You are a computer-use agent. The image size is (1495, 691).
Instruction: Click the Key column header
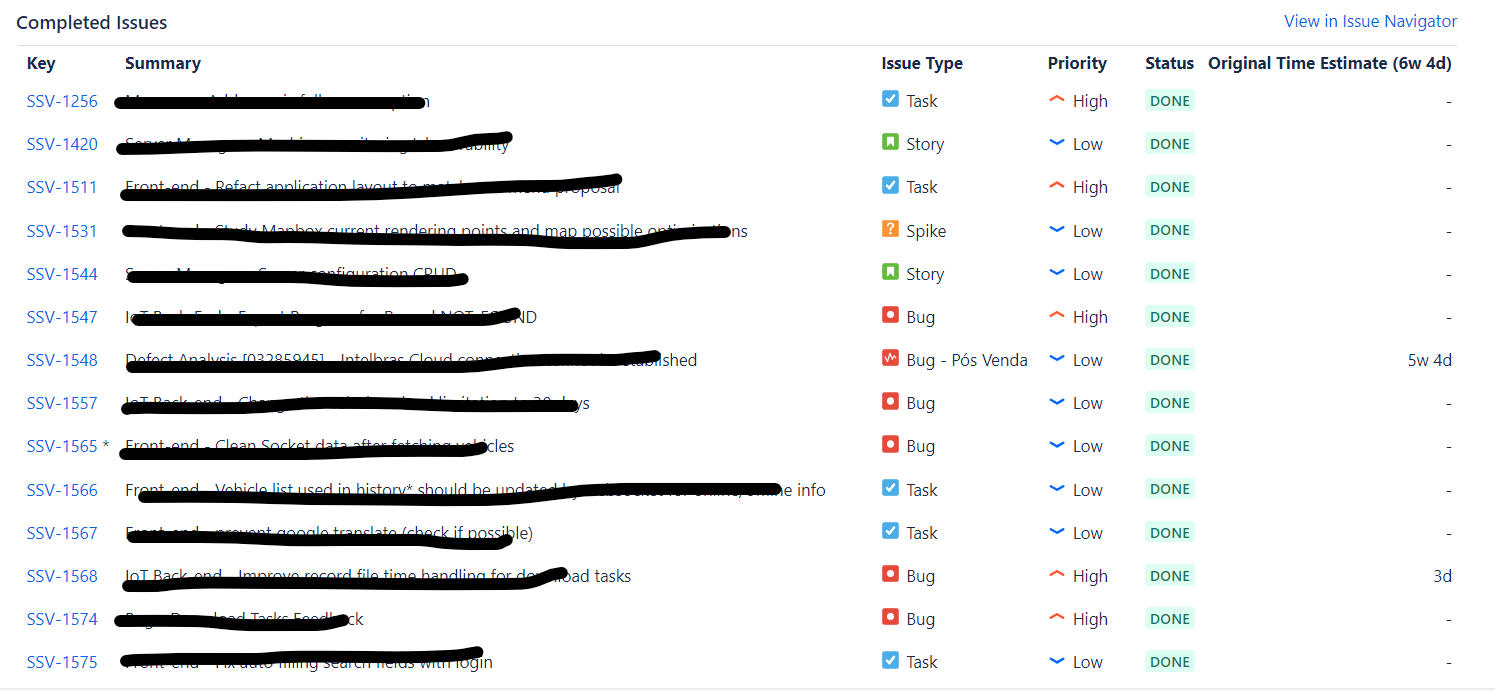click(41, 62)
